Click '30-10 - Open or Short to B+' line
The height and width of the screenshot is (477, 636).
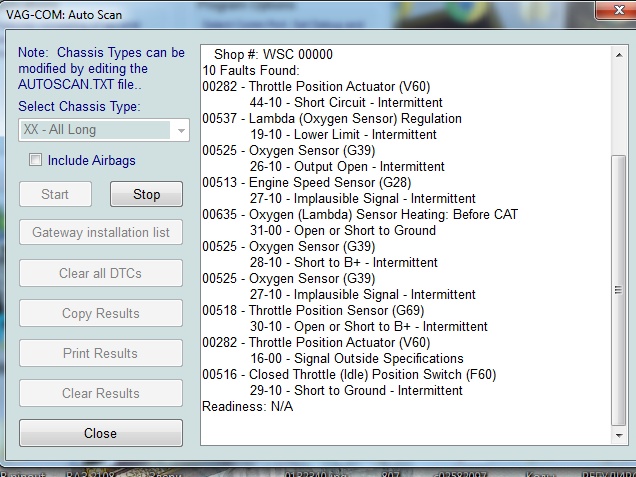[369, 327]
